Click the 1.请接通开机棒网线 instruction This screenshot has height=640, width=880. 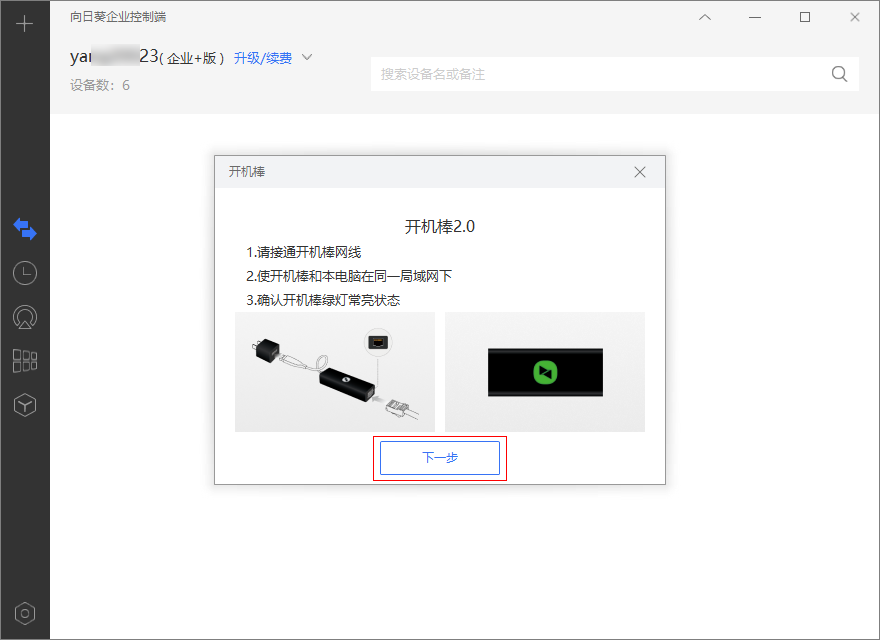(x=304, y=253)
